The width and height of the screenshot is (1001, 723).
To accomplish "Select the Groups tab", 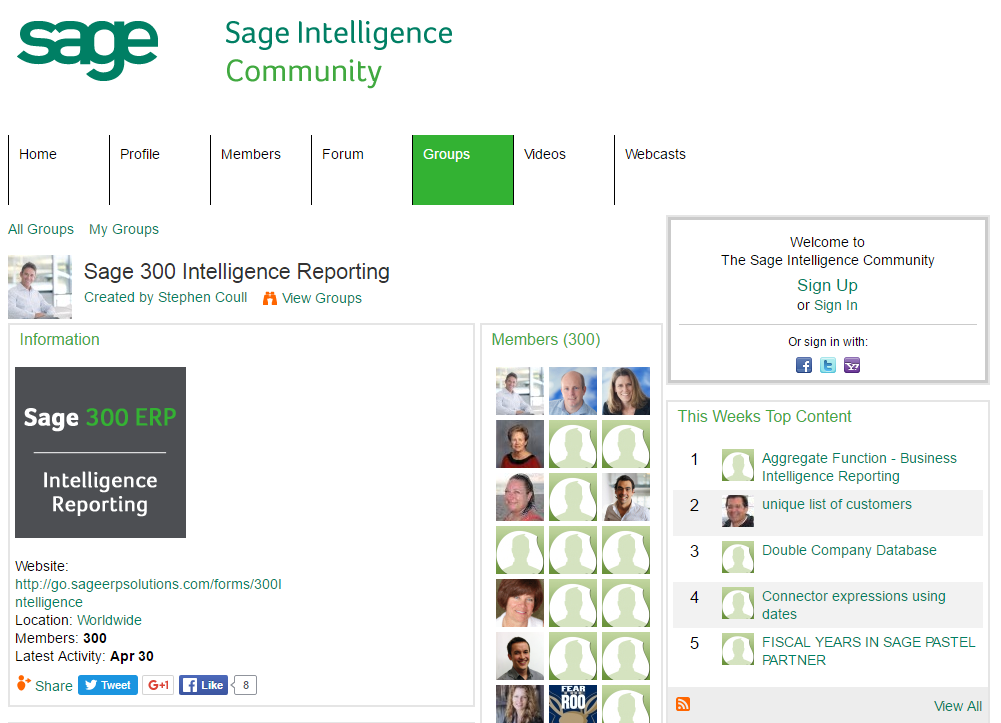I will [463, 170].
